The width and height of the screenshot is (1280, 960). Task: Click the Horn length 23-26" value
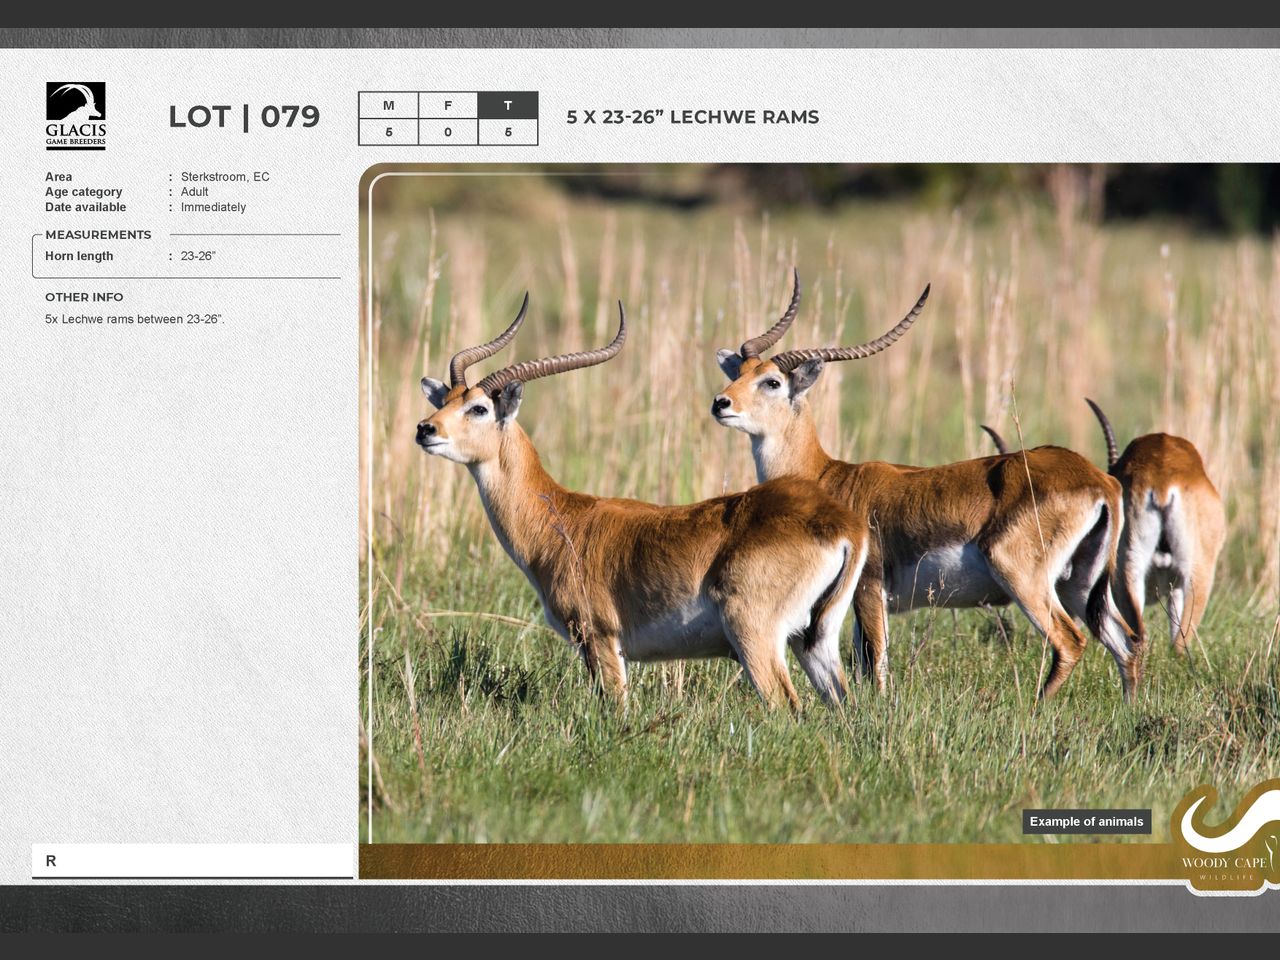pos(198,256)
